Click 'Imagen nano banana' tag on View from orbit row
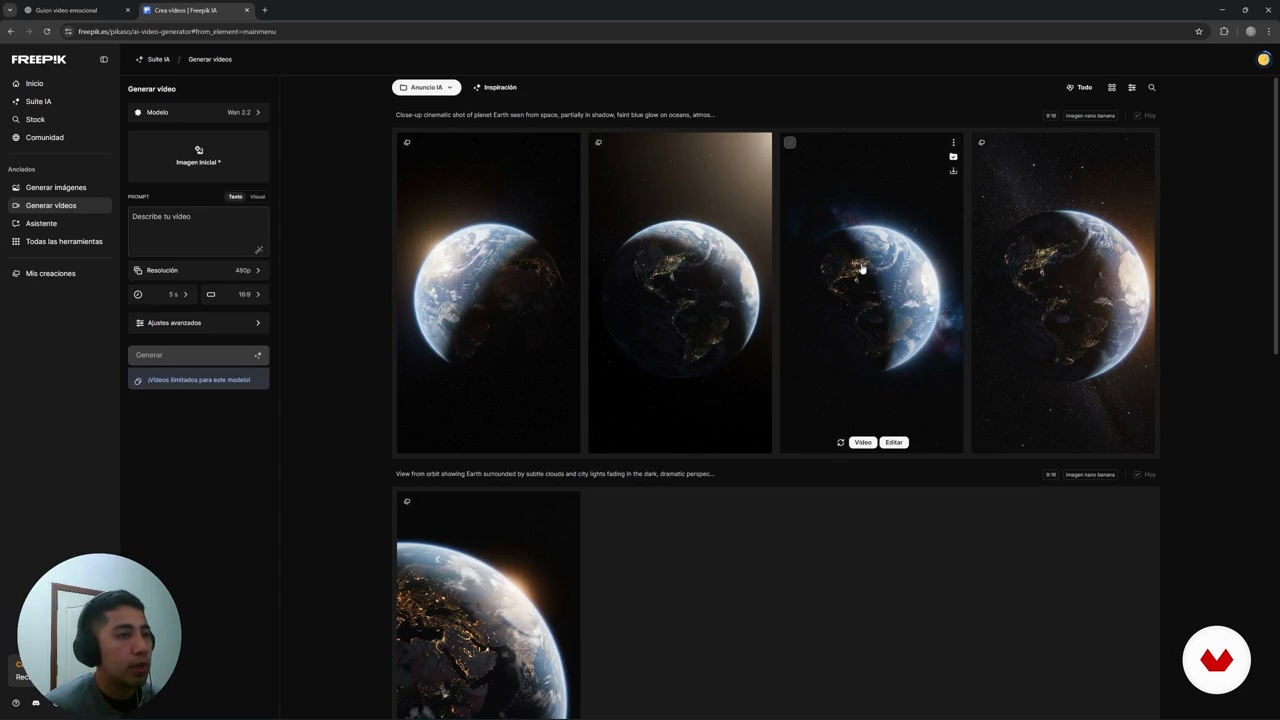The image size is (1280, 720). click(1090, 475)
